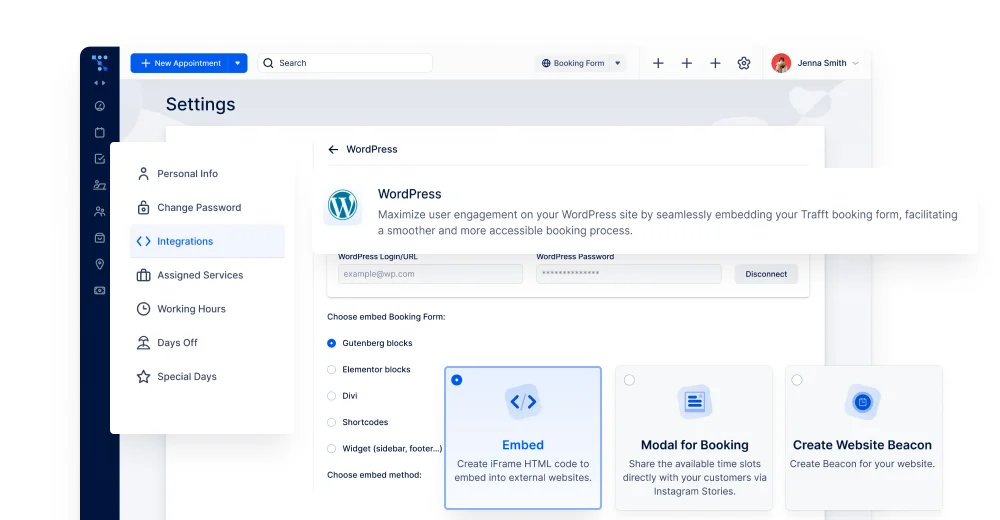Click the Settings page heading
Image resolution: width=1000 pixels, height=520 pixels.
coord(200,104)
